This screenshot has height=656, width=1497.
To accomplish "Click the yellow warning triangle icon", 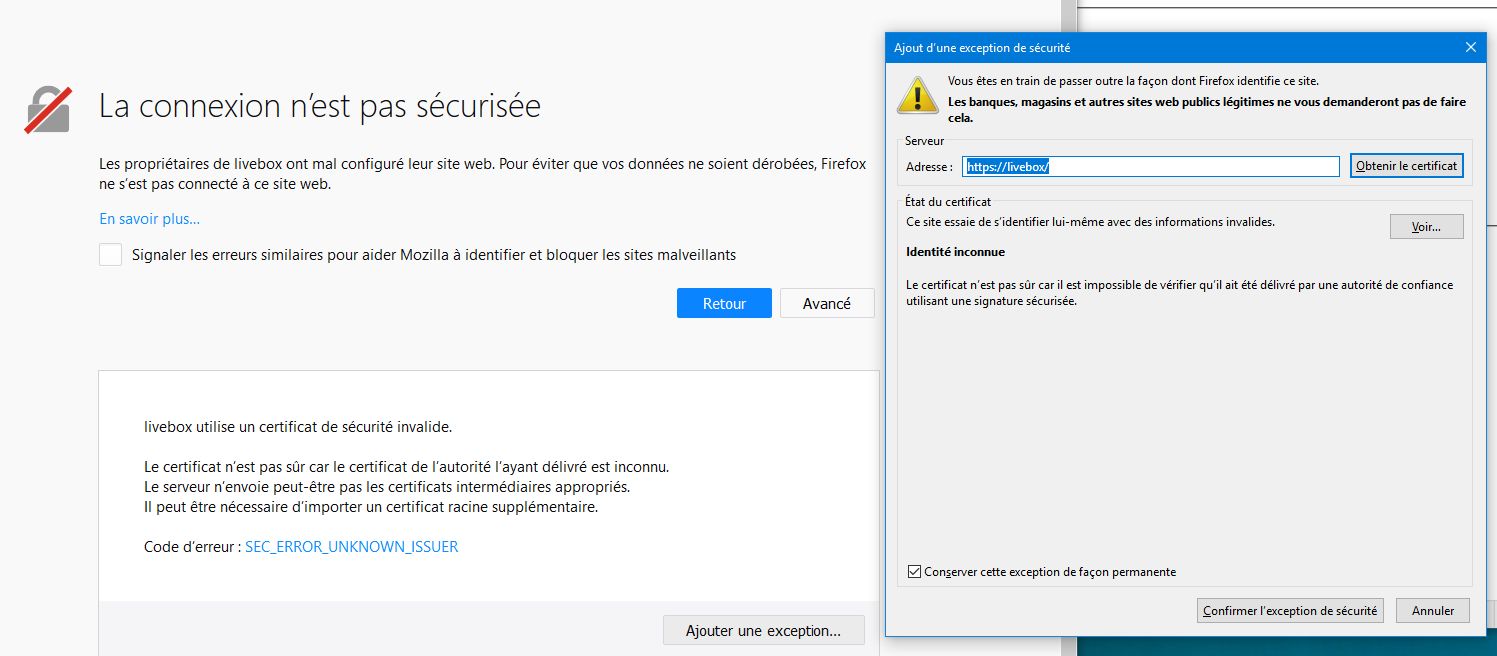I will (x=917, y=94).
